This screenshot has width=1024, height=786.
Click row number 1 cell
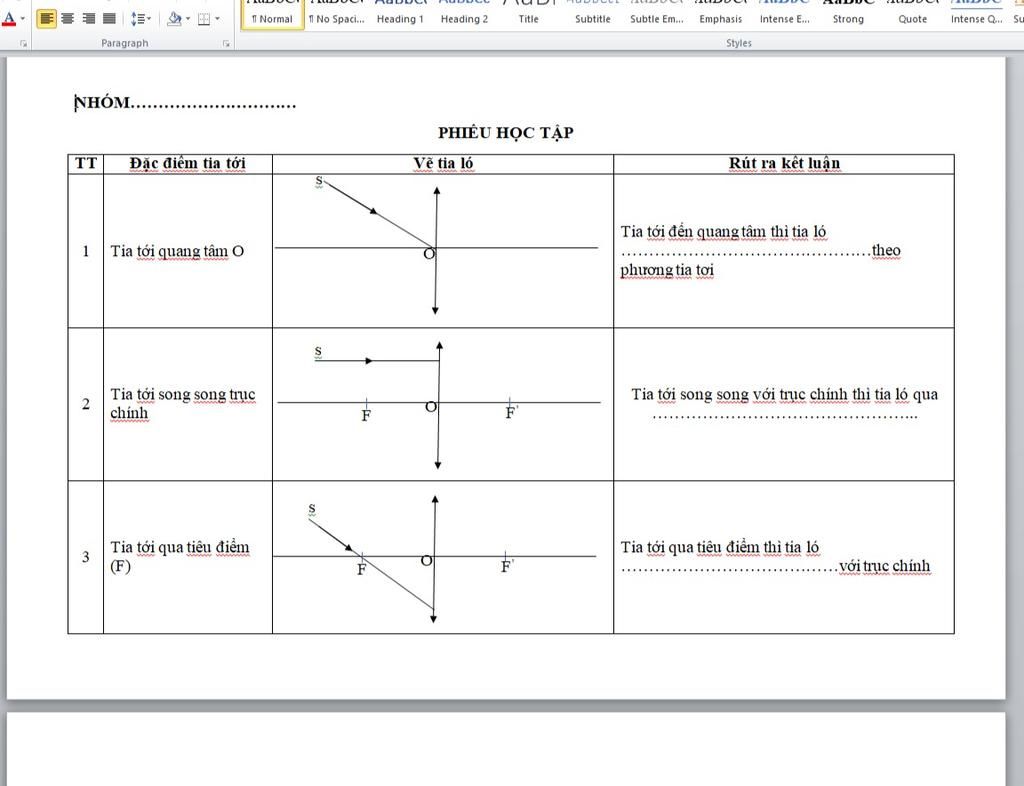pos(86,251)
